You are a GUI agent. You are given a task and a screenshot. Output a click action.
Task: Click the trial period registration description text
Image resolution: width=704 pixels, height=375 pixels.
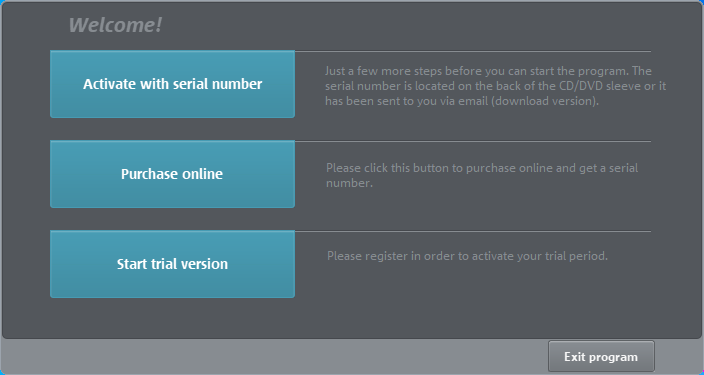click(x=467, y=256)
